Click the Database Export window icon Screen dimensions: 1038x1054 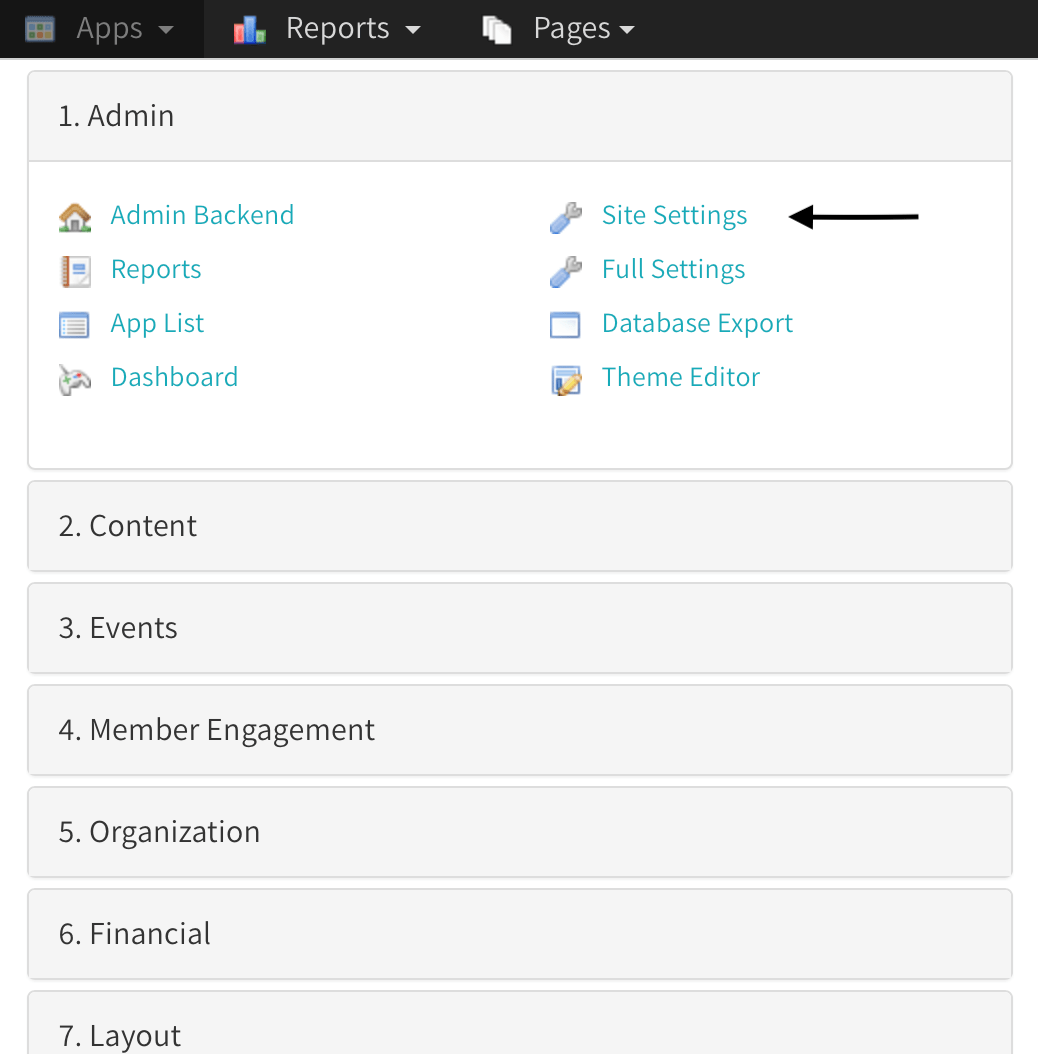(x=566, y=322)
